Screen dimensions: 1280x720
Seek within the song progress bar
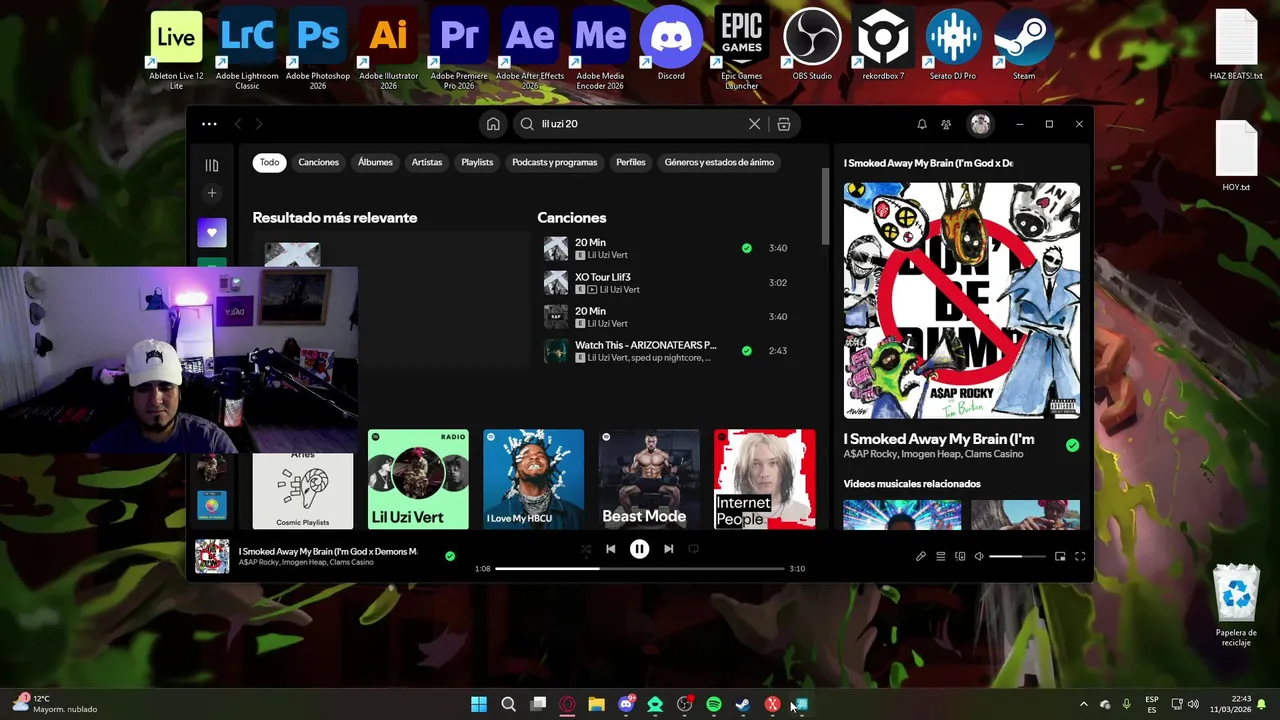(640, 569)
